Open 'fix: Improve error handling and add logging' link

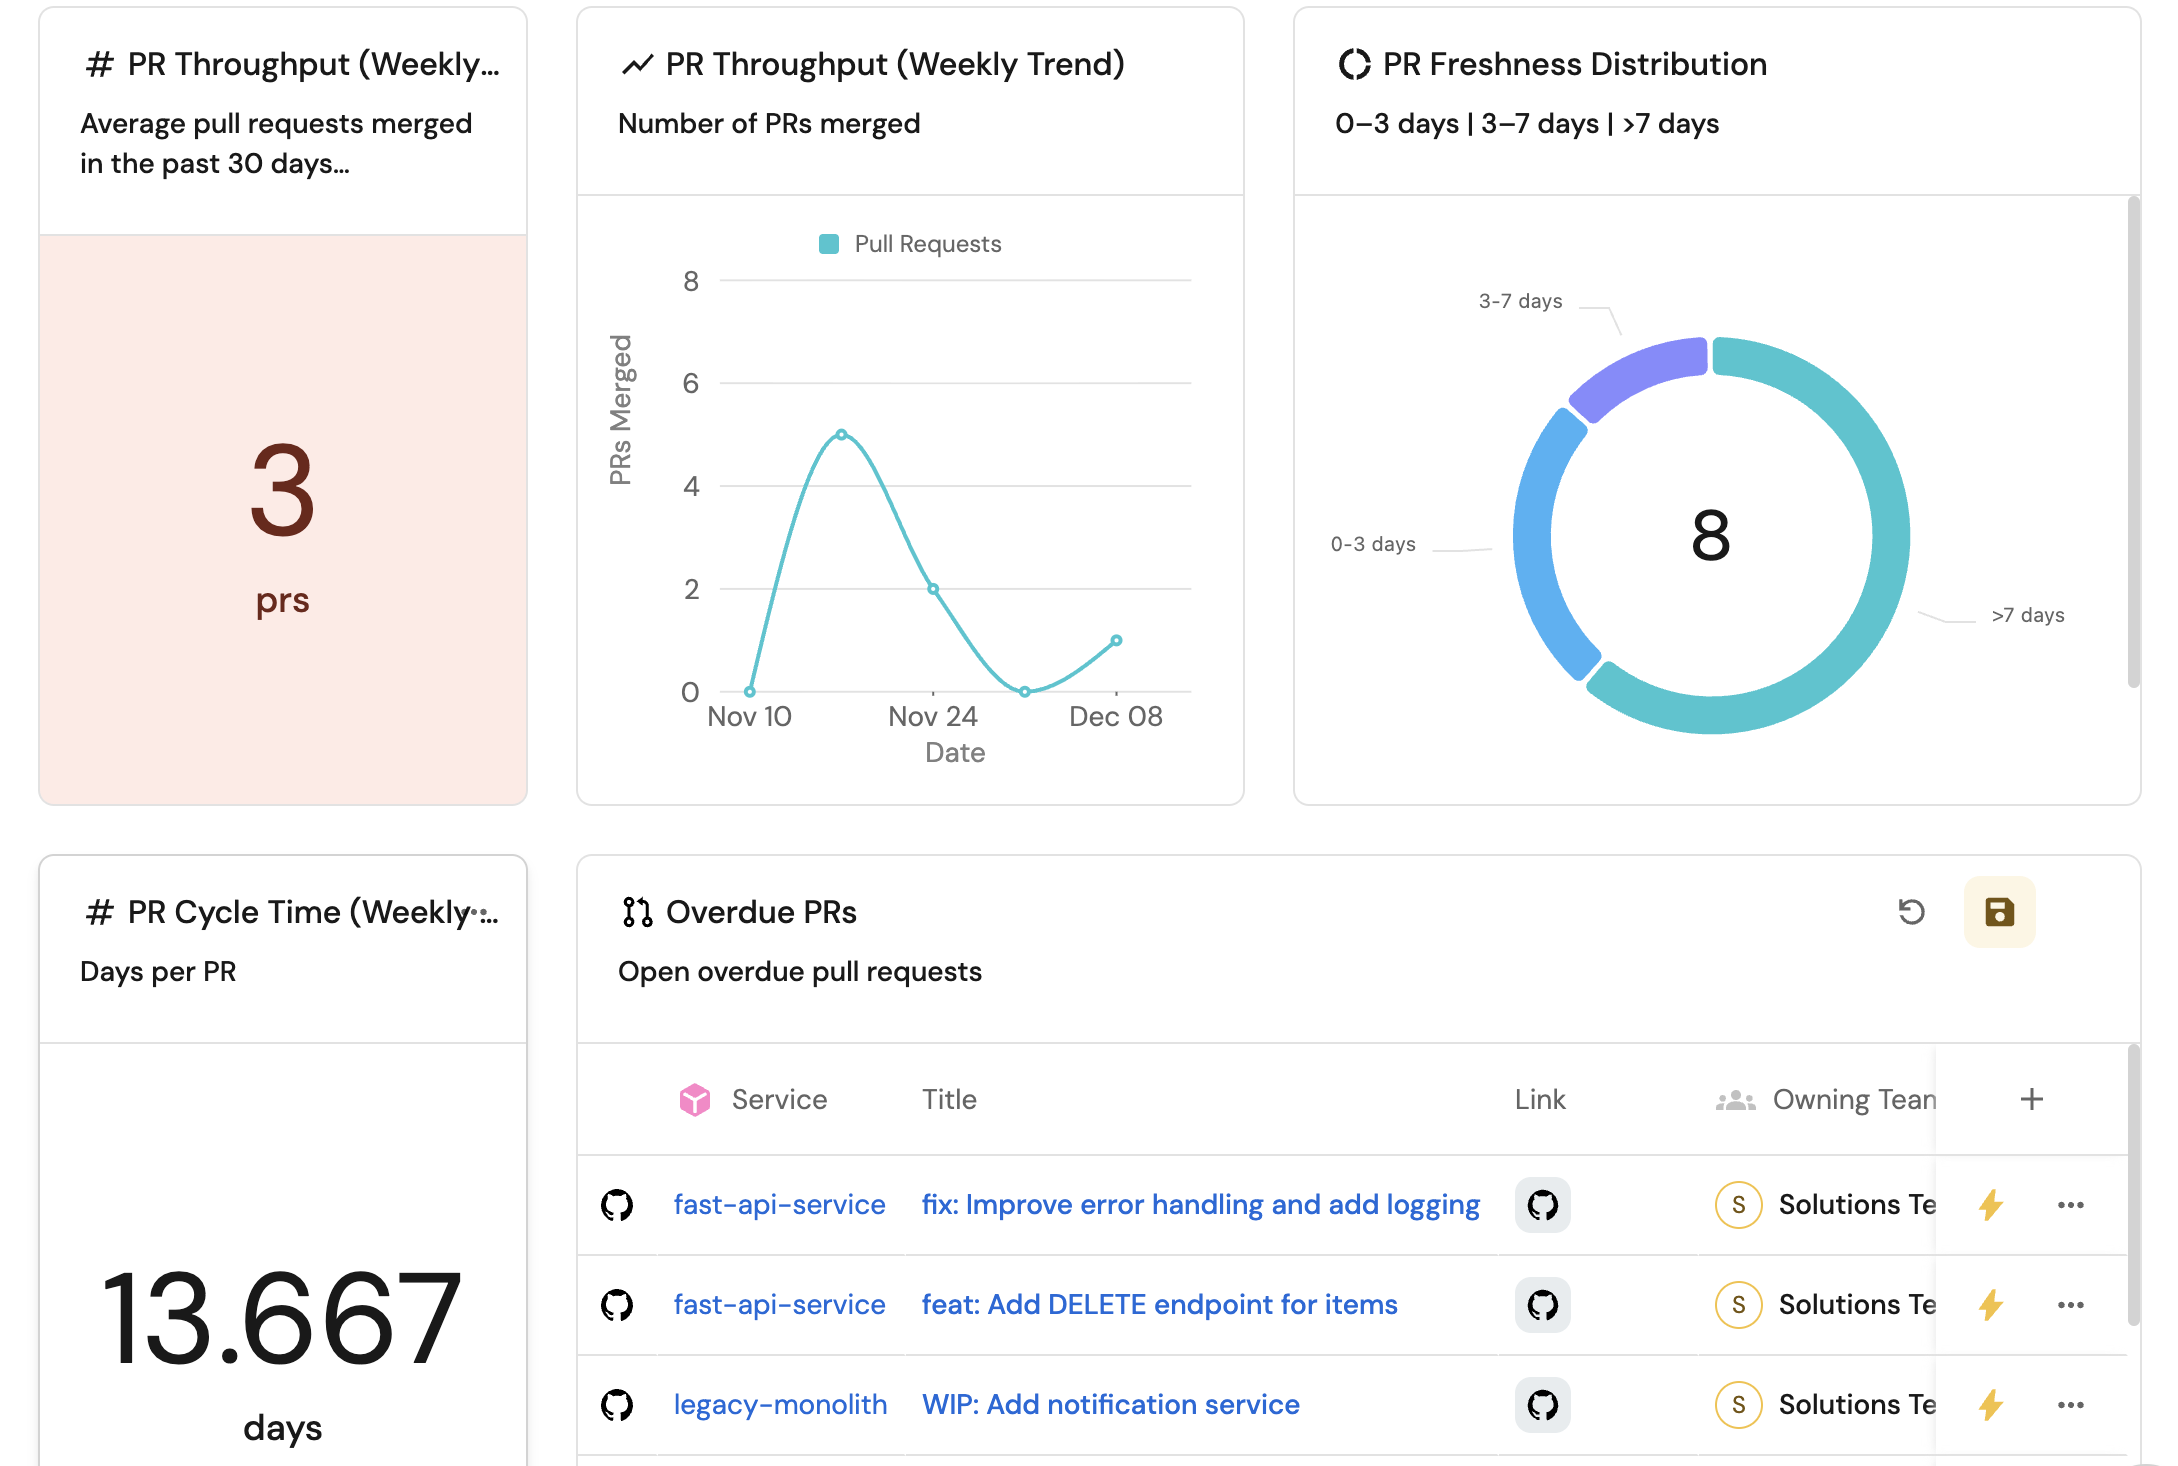point(1200,1205)
